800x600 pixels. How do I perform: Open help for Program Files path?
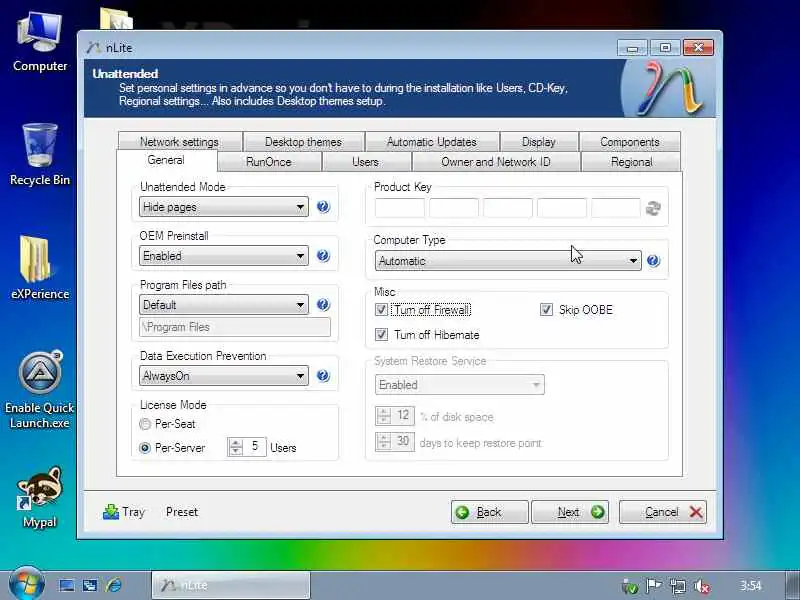pos(323,305)
